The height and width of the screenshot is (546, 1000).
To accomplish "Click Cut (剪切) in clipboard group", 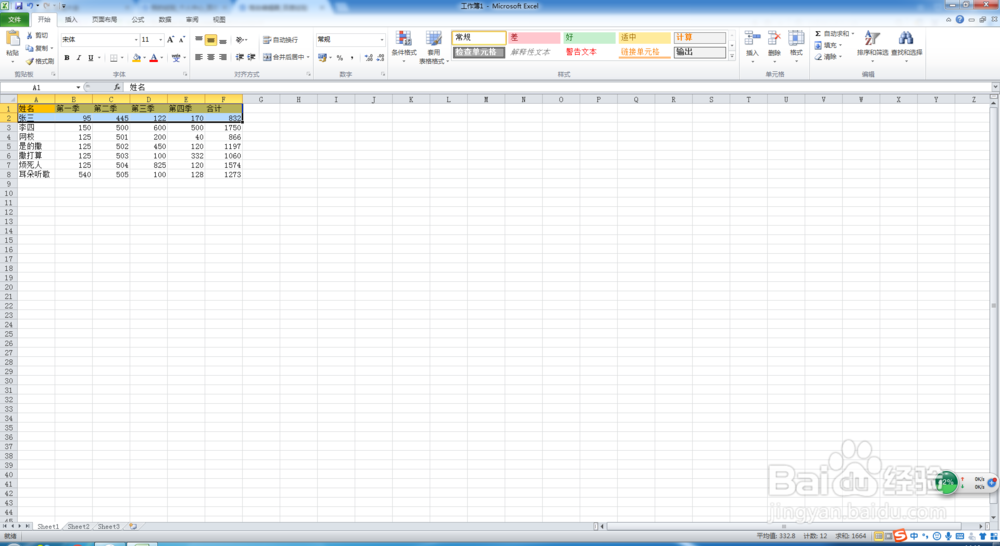I will coord(37,36).
